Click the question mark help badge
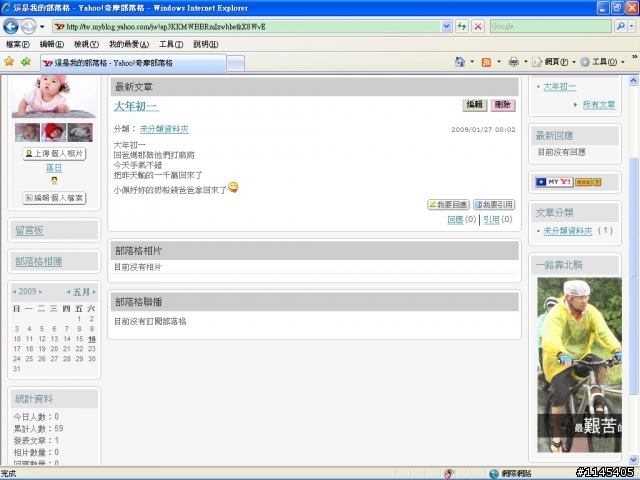Viewport: 640px width, 480px height. (x=597, y=182)
